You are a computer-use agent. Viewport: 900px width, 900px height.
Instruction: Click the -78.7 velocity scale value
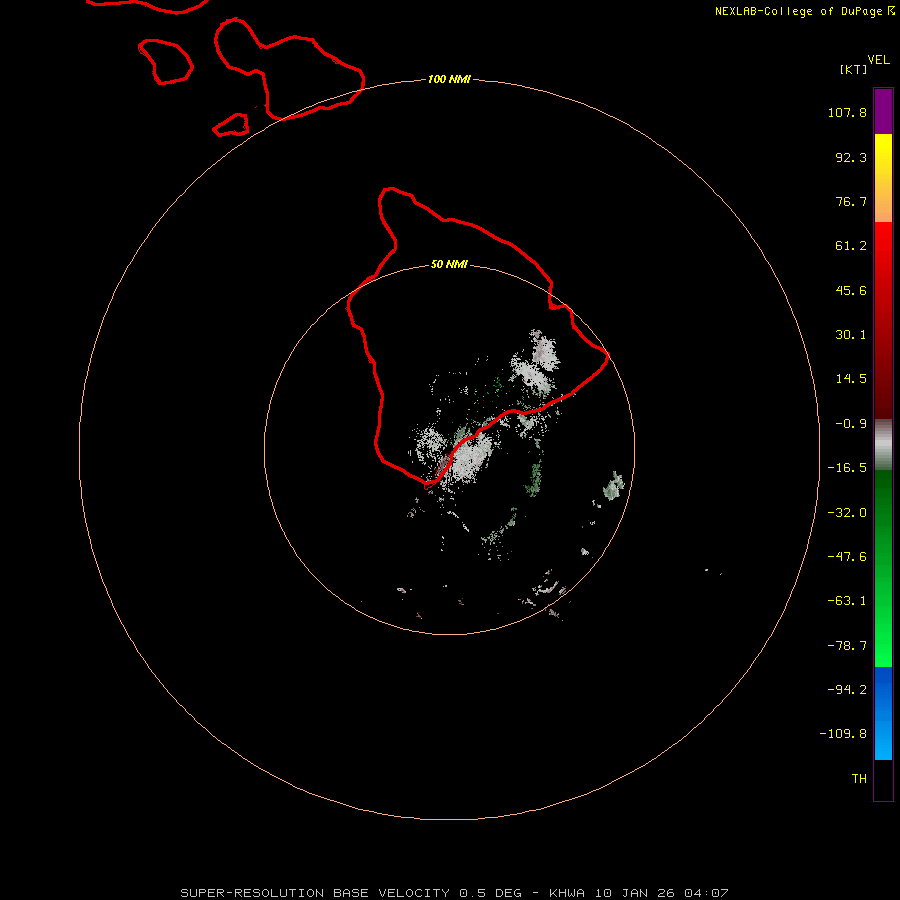[847, 646]
